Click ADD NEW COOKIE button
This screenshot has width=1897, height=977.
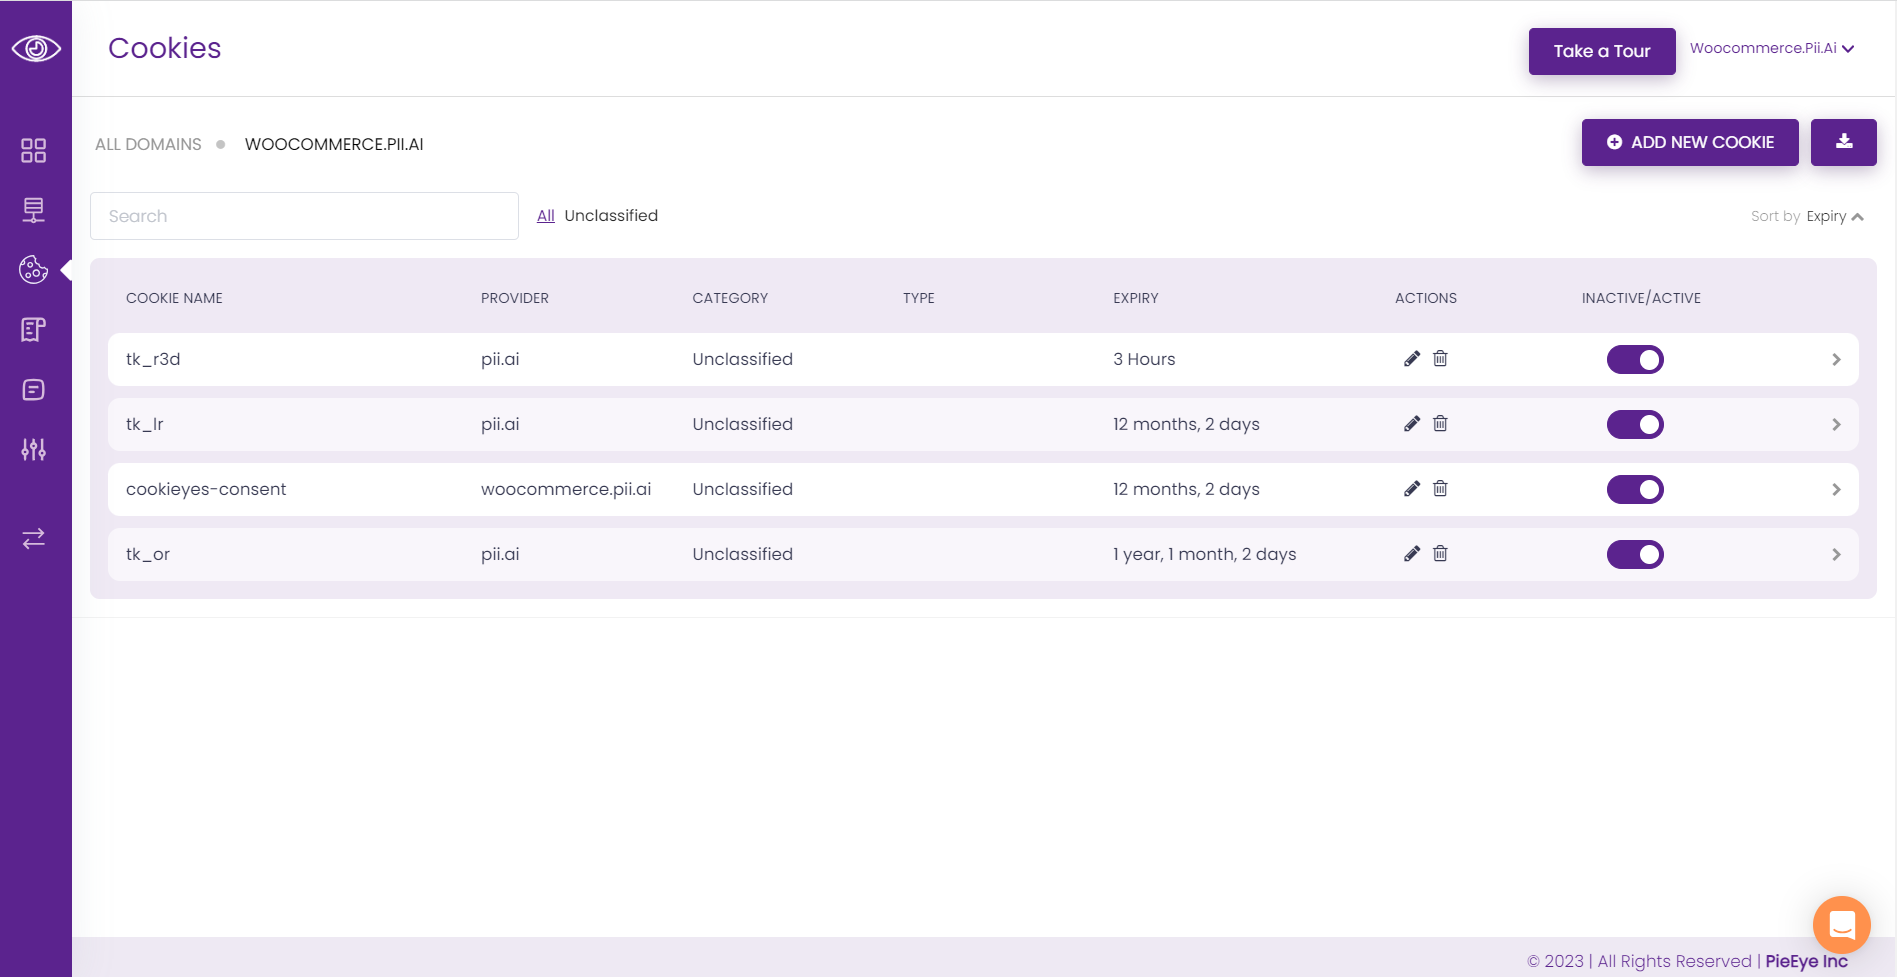tap(1690, 142)
